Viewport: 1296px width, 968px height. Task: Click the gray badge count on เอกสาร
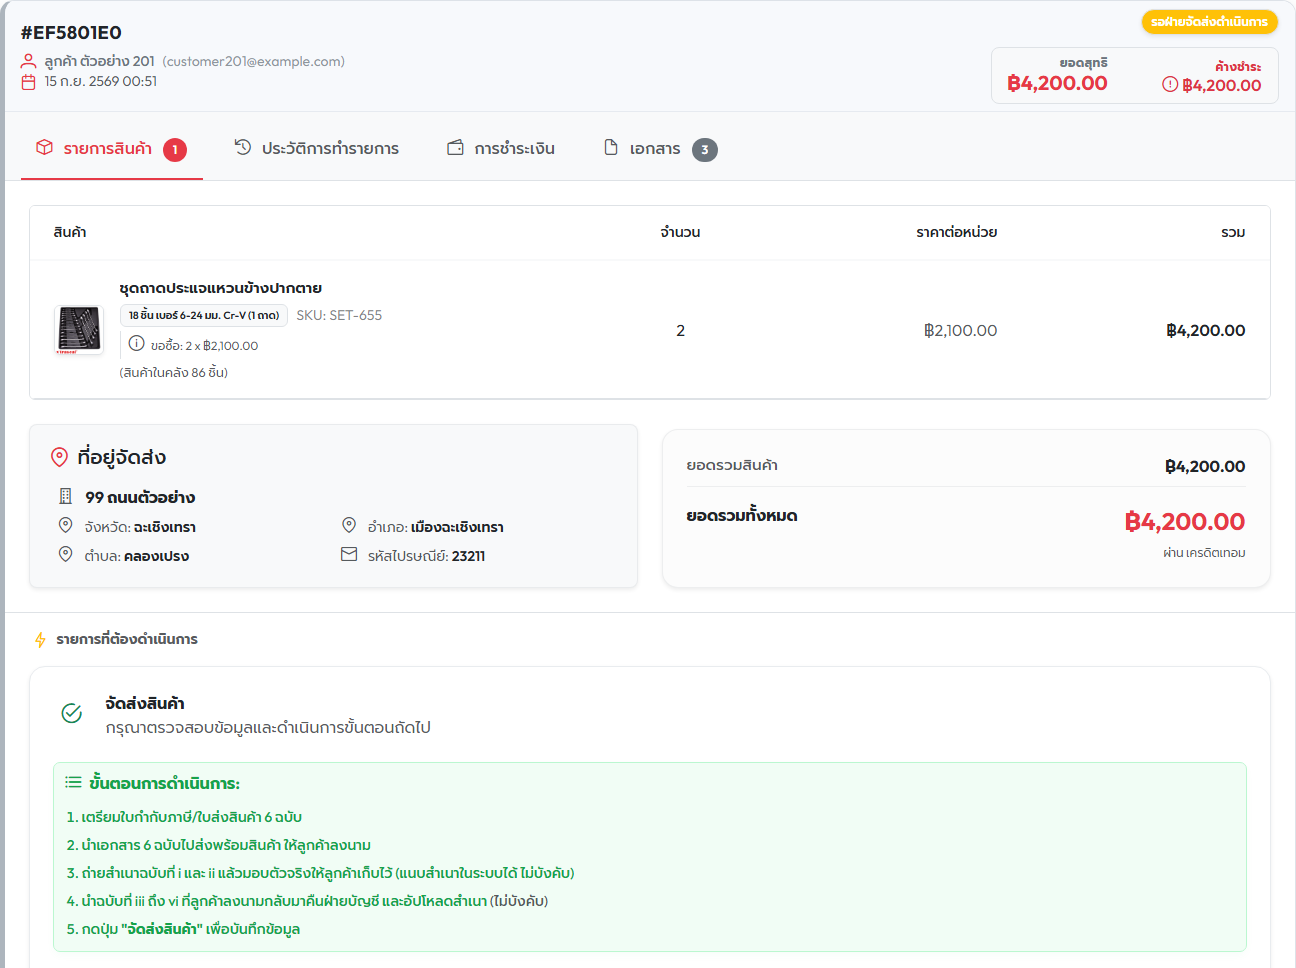pos(705,150)
